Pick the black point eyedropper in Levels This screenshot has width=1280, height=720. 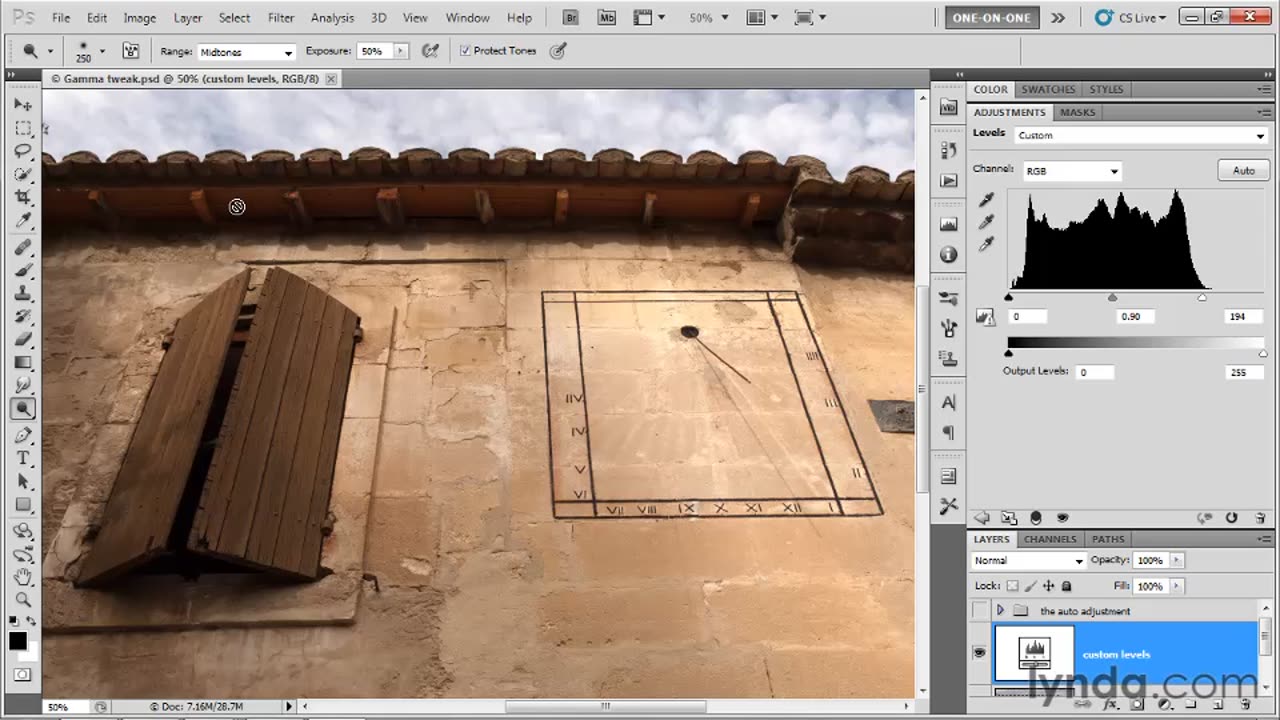pyautogui.click(x=986, y=201)
